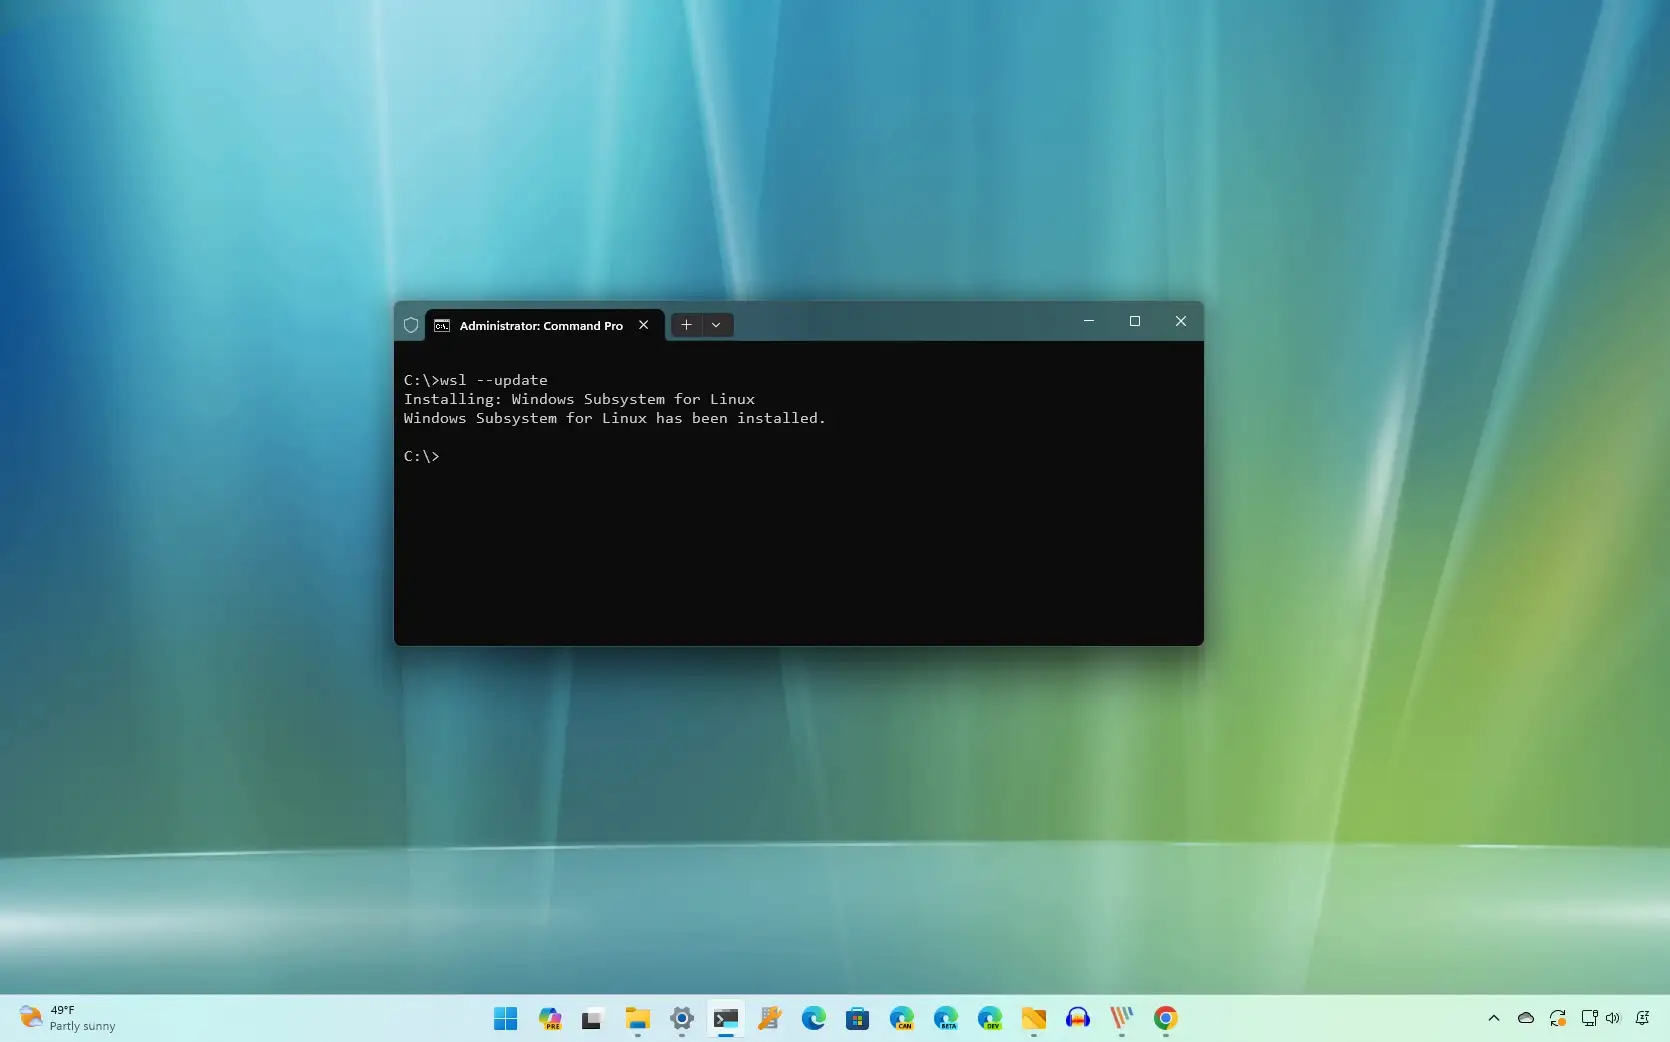The width and height of the screenshot is (1670, 1042).
Task: Launch Google Chrome from taskbar
Action: pyautogui.click(x=1165, y=1018)
